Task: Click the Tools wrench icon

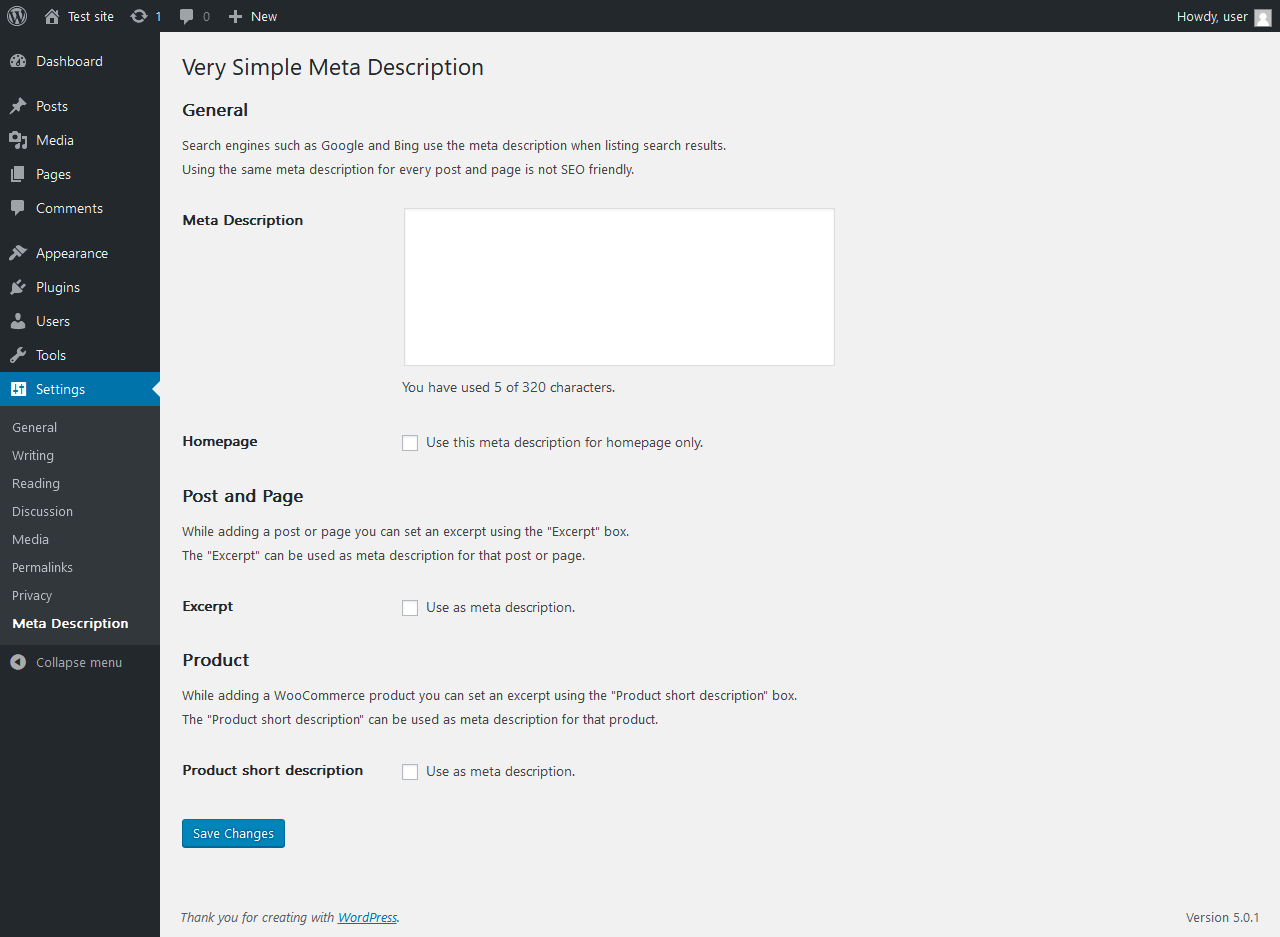Action: (18, 355)
